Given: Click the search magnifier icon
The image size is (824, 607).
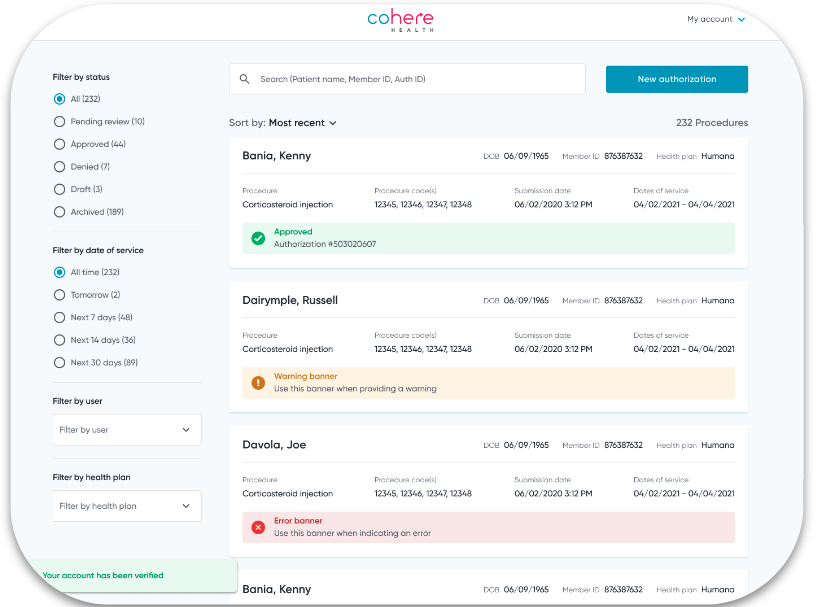Looking at the screenshot, I should (244, 79).
